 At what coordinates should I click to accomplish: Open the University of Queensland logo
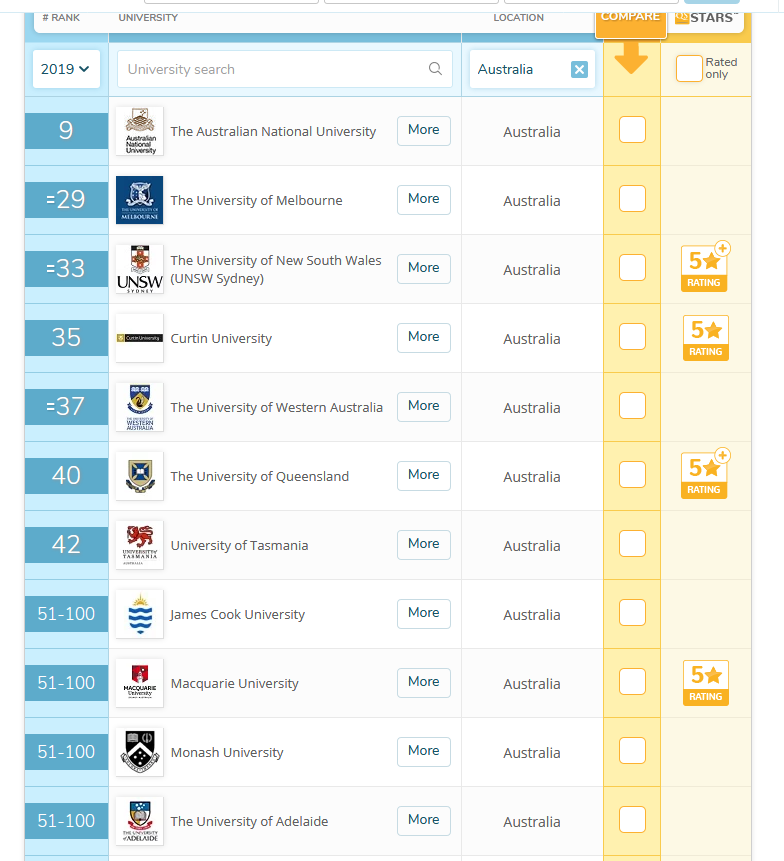click(x=139, y=476)
